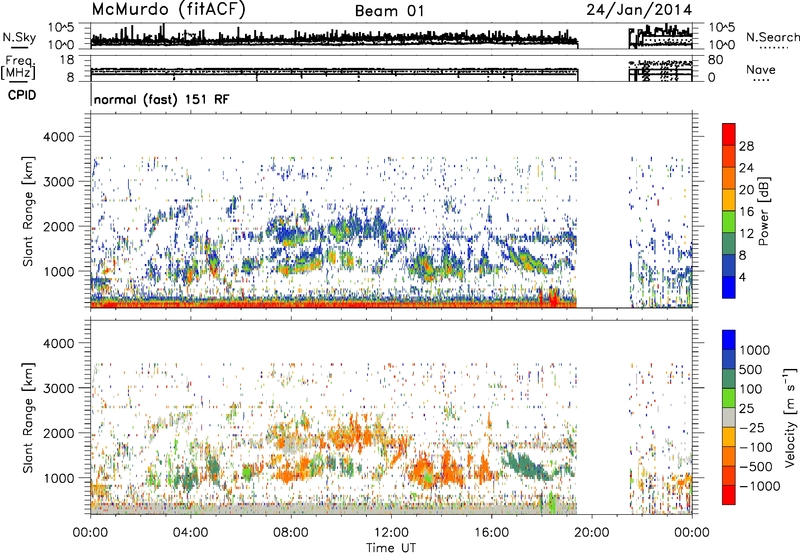Click the -500 label on Velocity colorbar
The height and width of the screenshot is (554, 800).
(756, 467)
